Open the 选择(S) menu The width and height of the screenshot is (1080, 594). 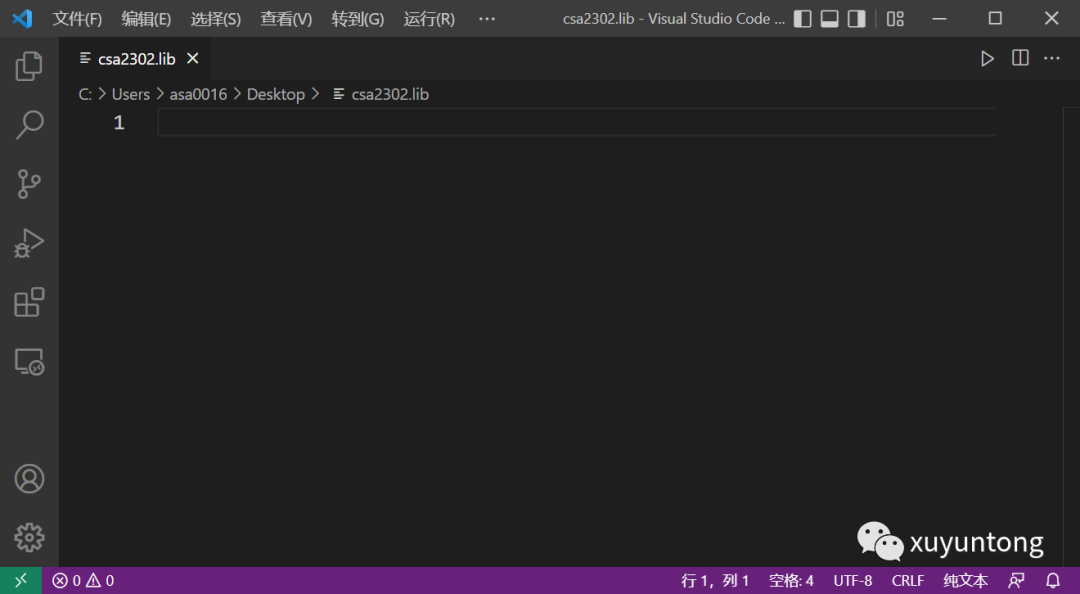click(x=216, y=19)
